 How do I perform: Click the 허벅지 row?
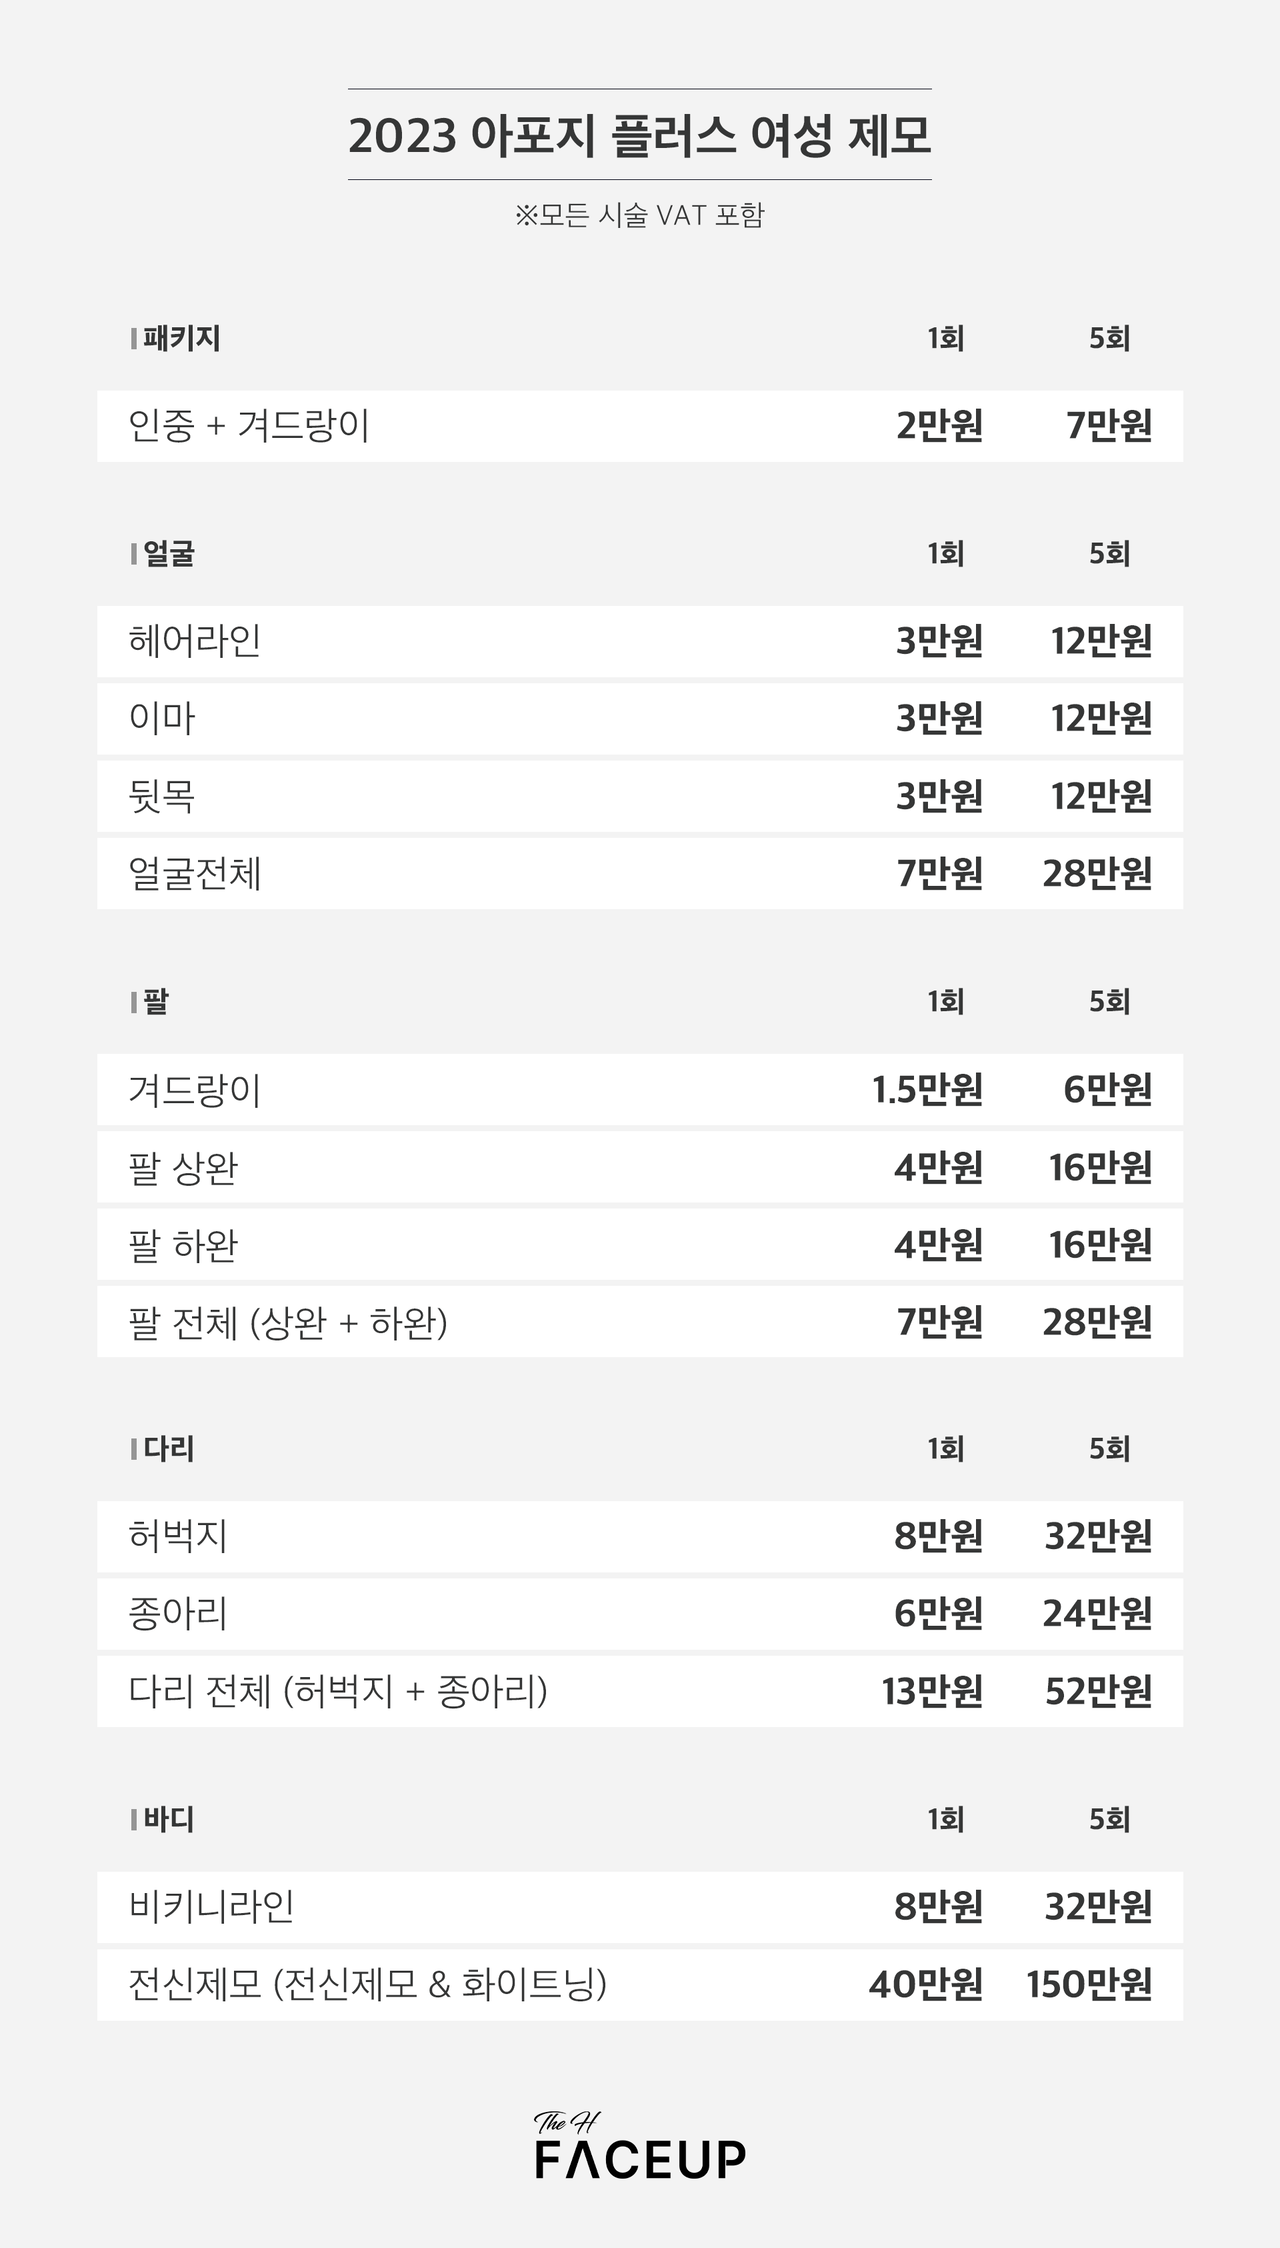pos(640,1537)
